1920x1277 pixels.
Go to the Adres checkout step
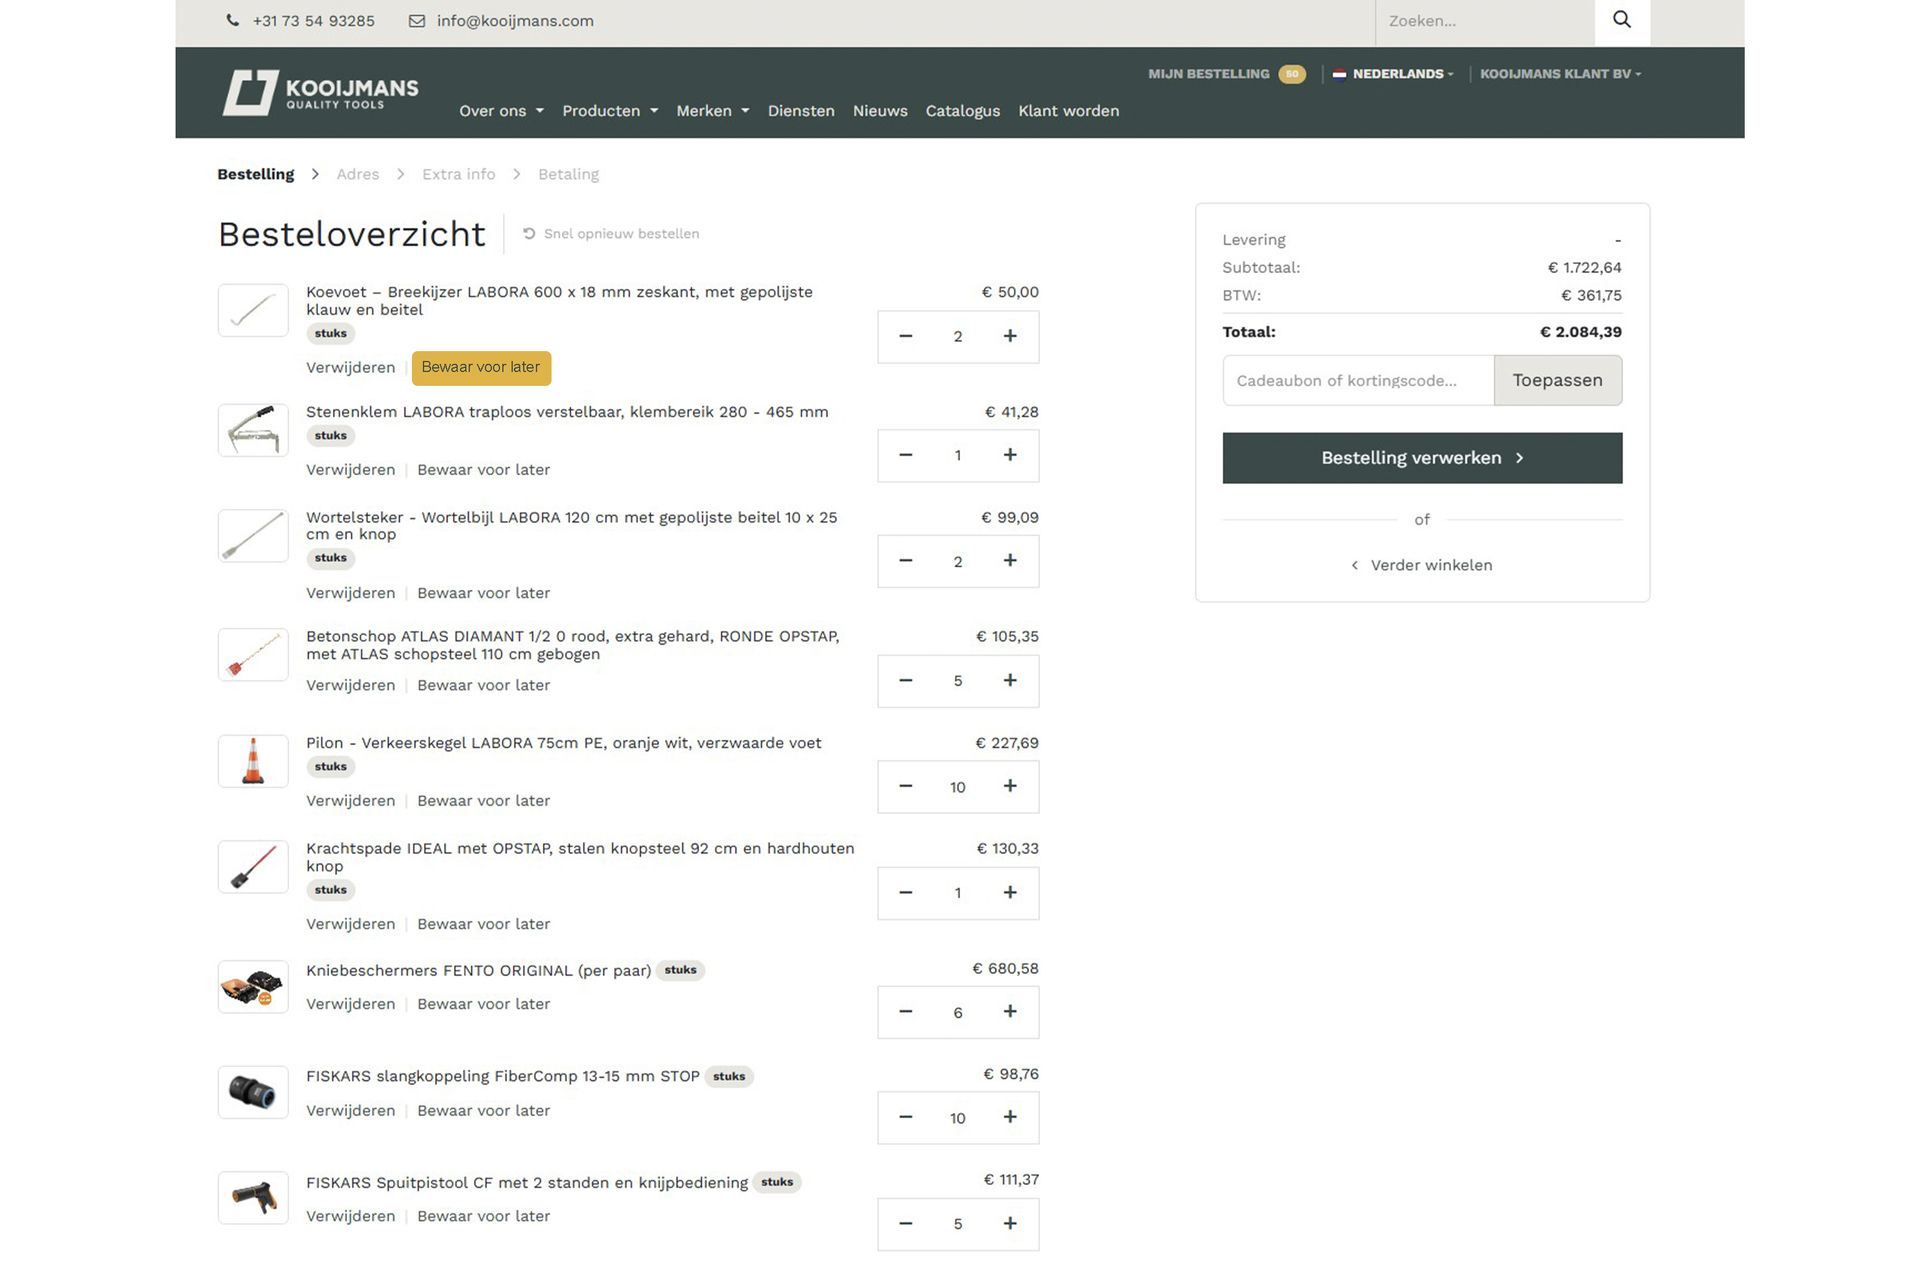[358, 174]
